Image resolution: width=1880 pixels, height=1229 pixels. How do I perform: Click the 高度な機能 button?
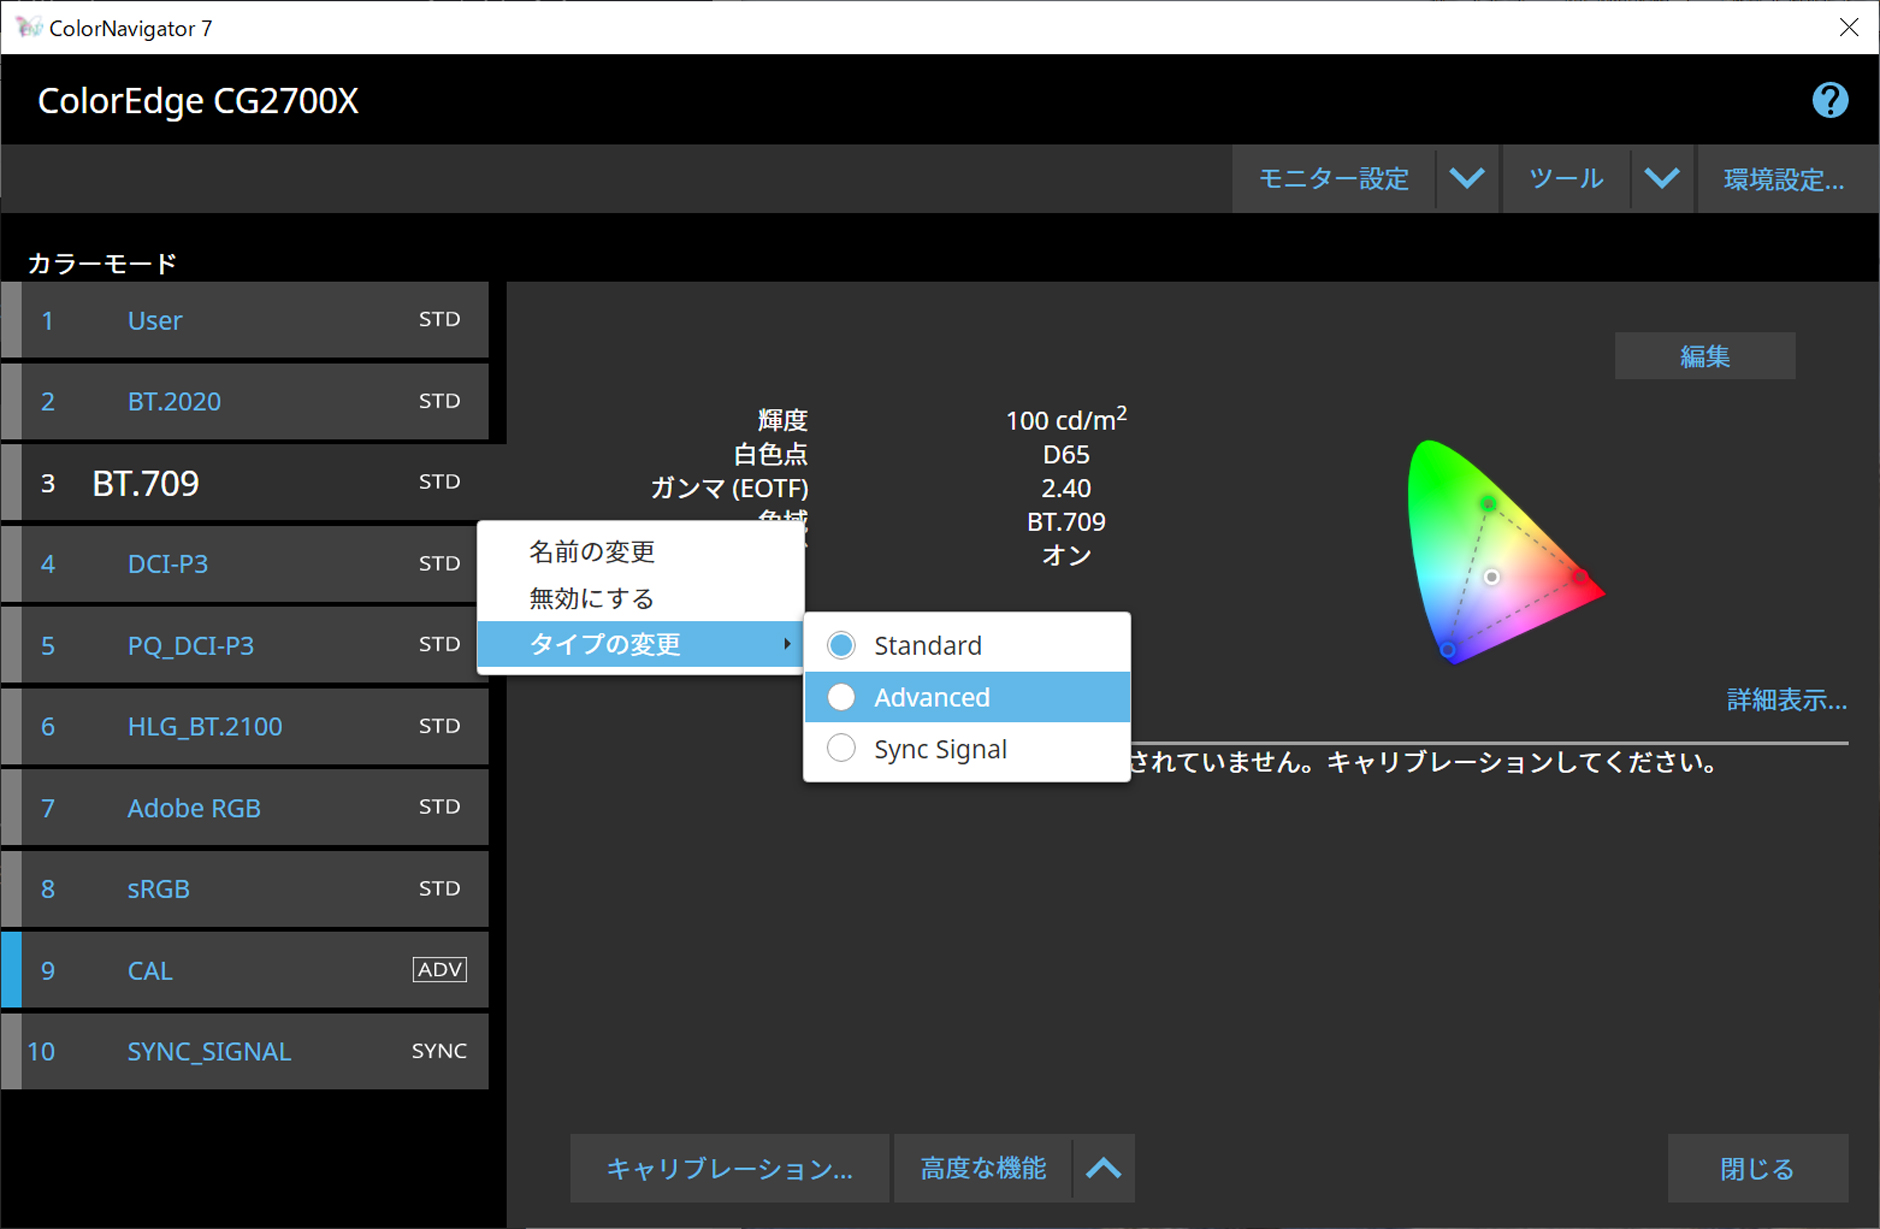click(983, 1168)
